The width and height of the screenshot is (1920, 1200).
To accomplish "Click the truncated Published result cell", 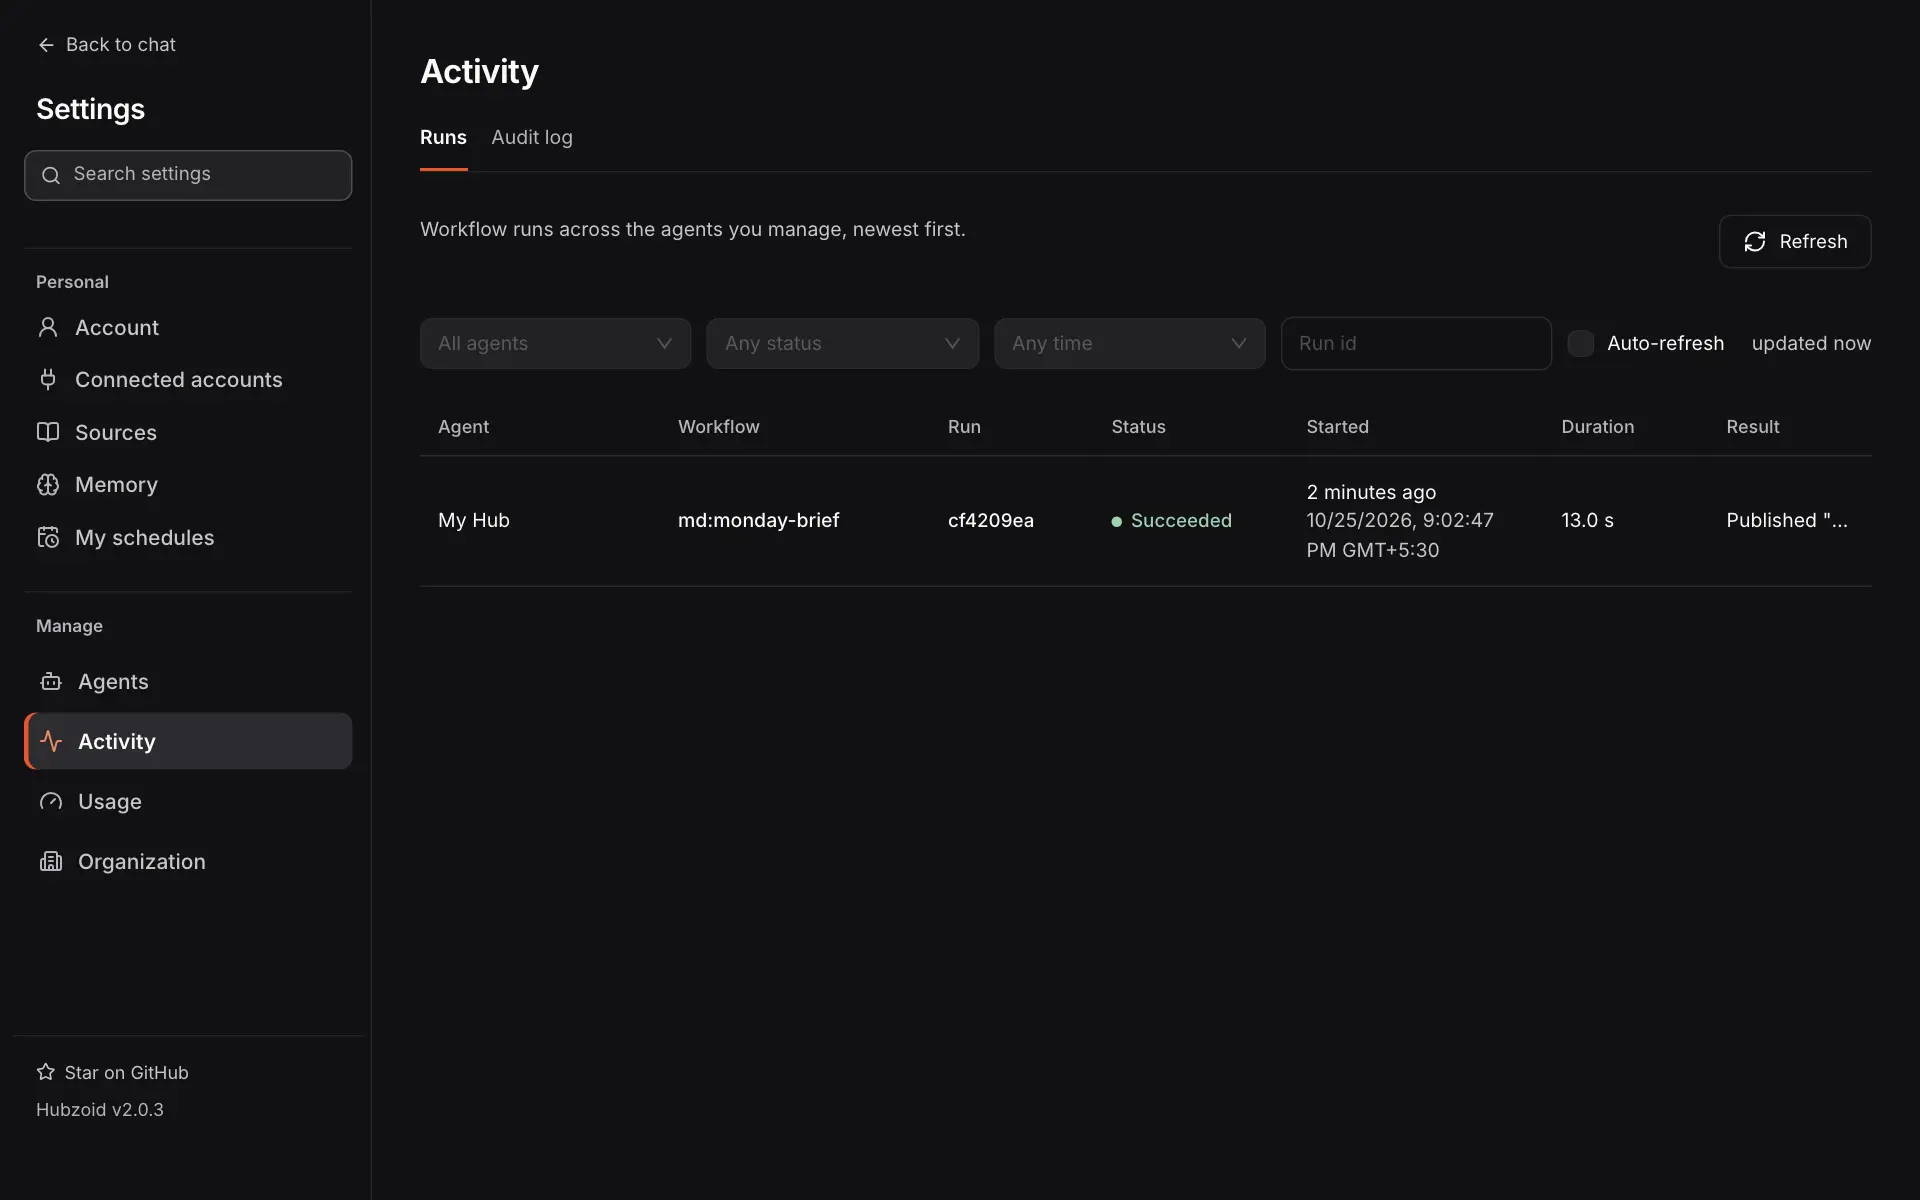I will coord(1786,520).
